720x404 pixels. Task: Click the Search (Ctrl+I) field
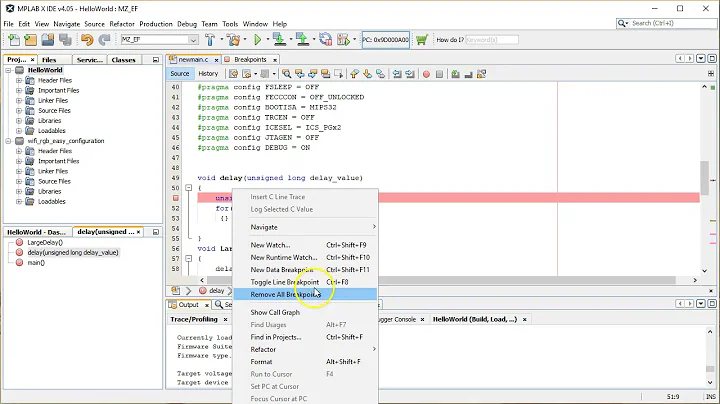pos(666,23)
